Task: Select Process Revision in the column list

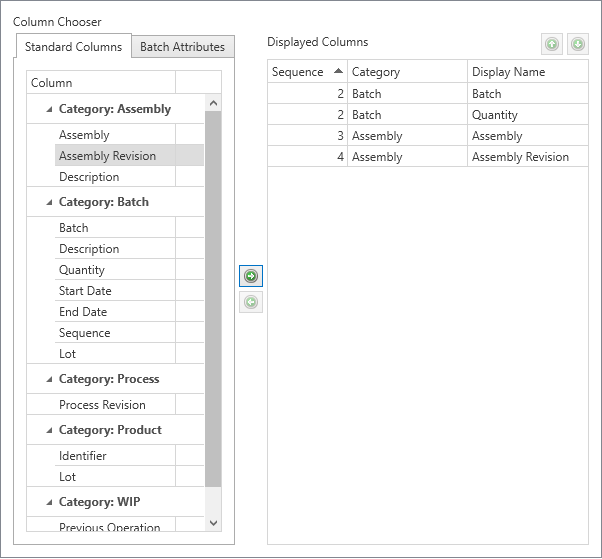Action: click(x=102, y=405)
